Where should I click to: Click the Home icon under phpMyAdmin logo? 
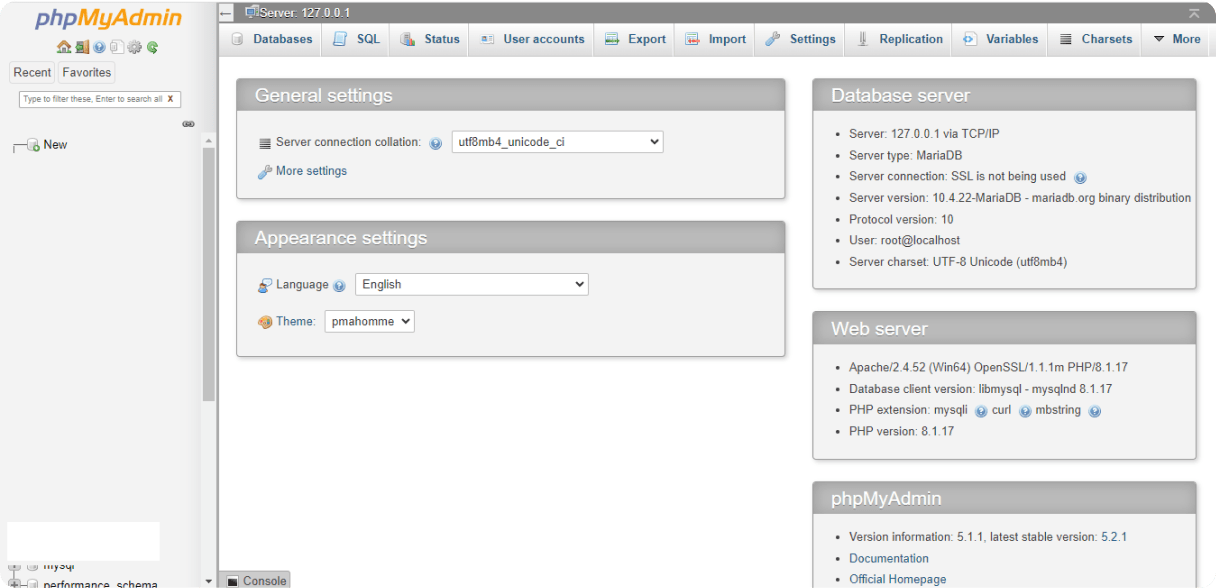coord(64,47)
